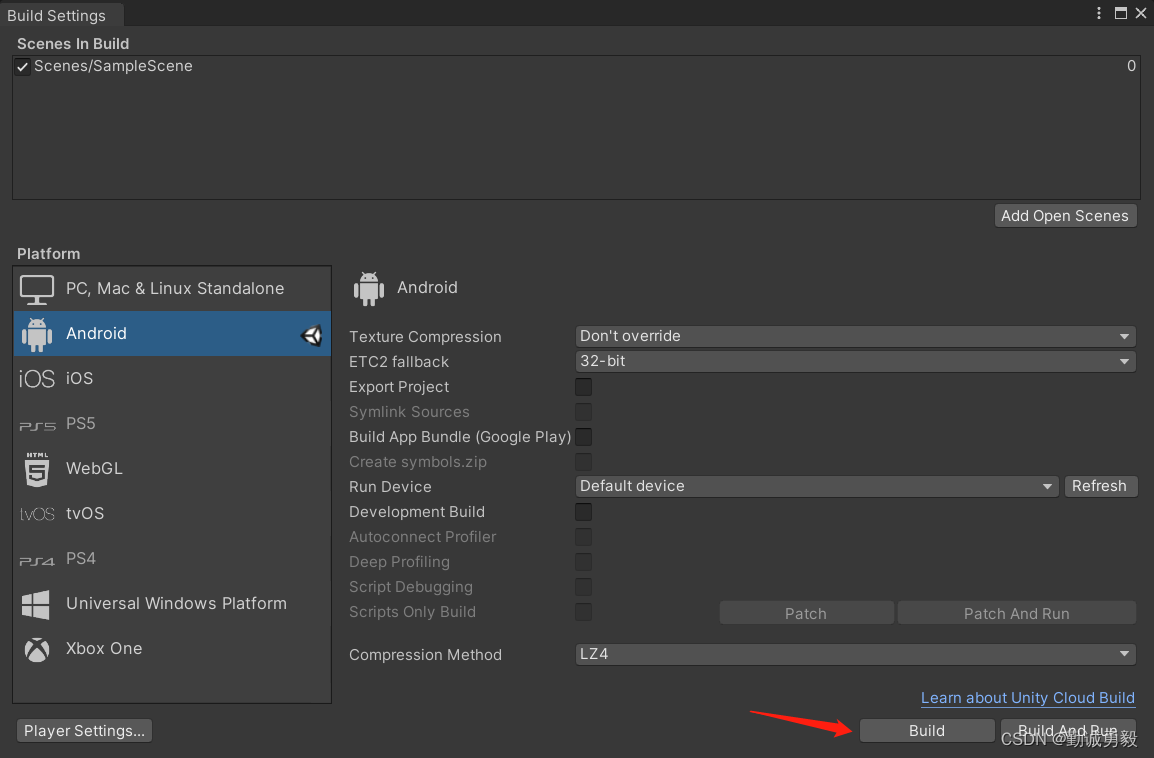Select the Universal Windows Platform row
The image size is (1154, 758).
(172, 603)
